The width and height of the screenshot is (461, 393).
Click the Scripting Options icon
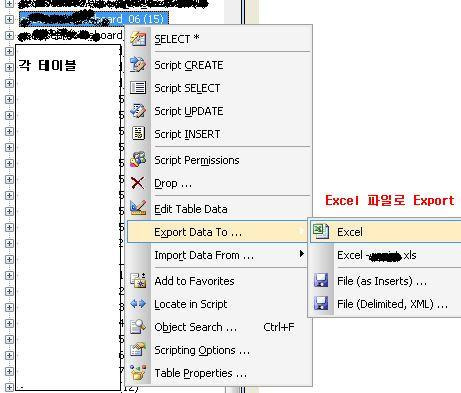click(x=138, y=350)
